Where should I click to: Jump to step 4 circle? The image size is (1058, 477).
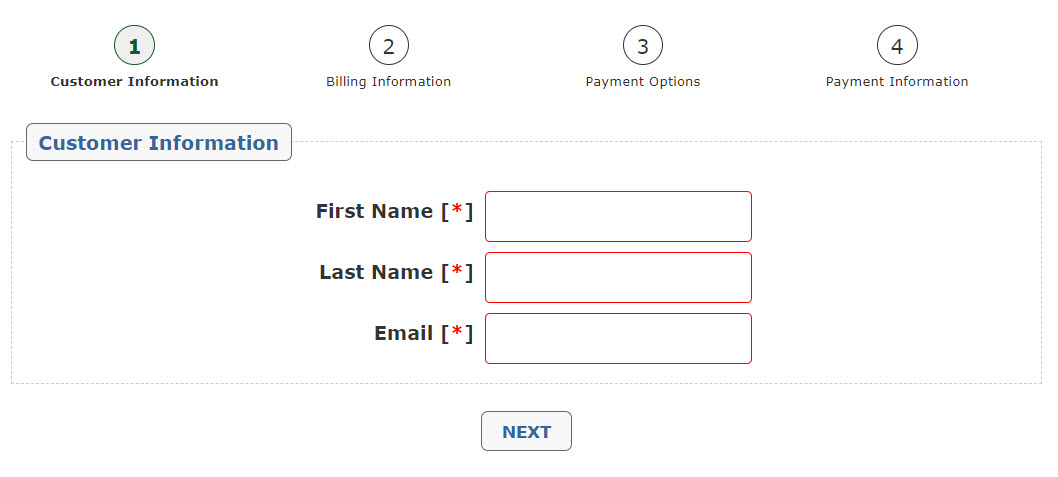coord(896,46)
